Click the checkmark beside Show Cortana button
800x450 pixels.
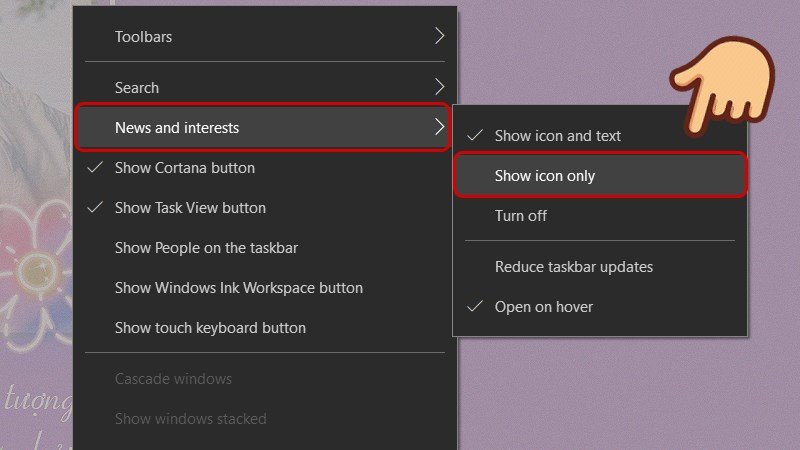pos(96,168)
